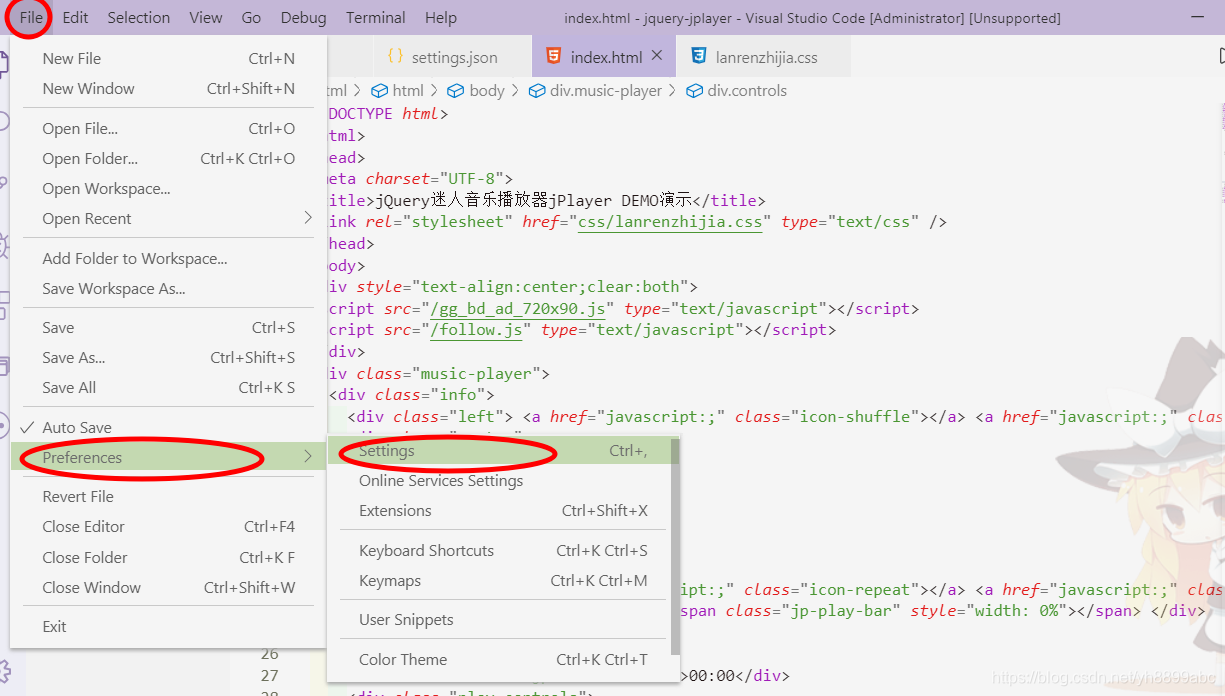Switch to the settings.json tab
This screenshot has width=1225, height=696.
tap(453, 57)
